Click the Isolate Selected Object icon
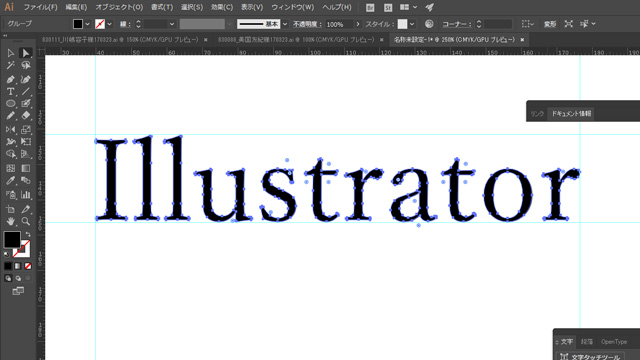 point(569,24)
